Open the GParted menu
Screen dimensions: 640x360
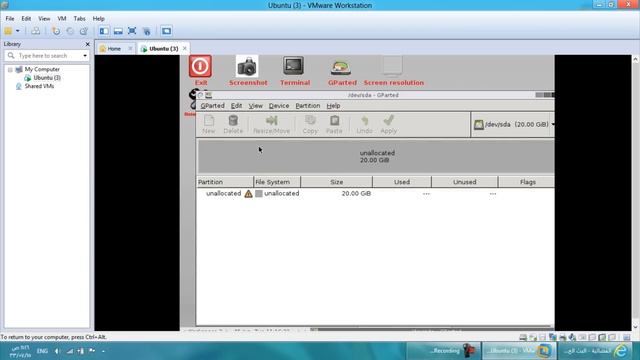coord(212,106)
